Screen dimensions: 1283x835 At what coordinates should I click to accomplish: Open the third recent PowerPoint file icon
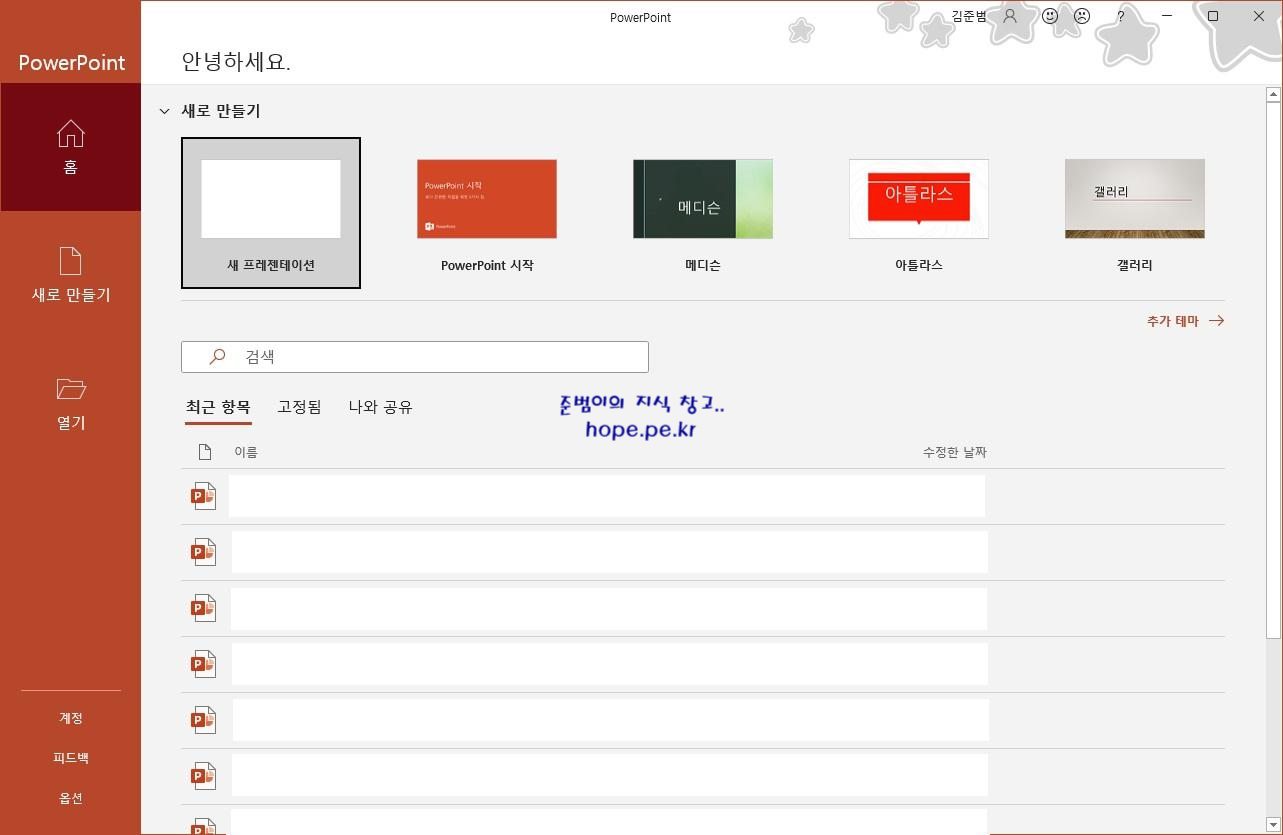pos(204,608)
